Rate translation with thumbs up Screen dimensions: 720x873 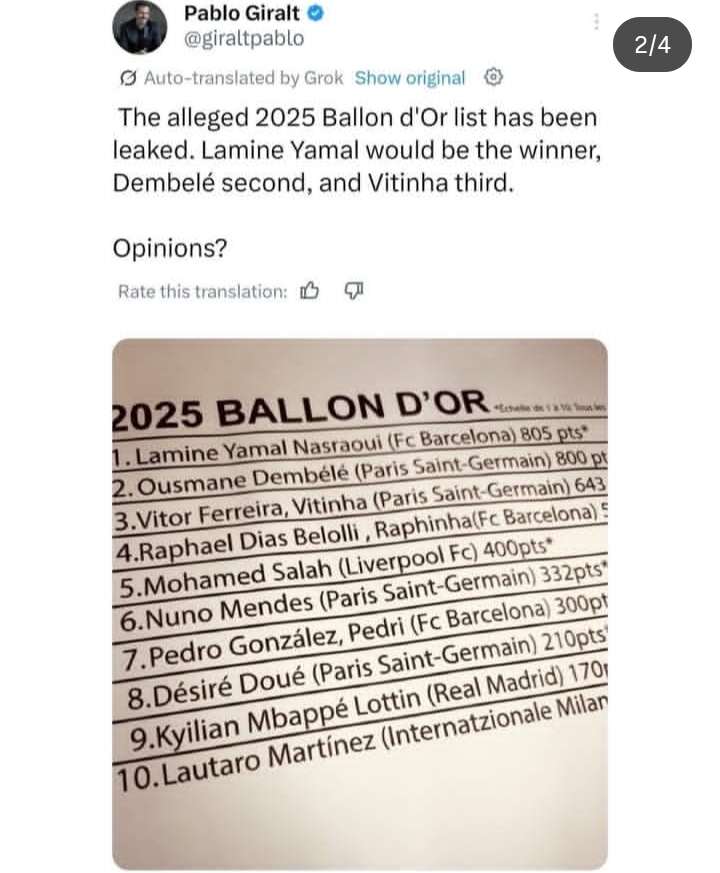point(310,291)
